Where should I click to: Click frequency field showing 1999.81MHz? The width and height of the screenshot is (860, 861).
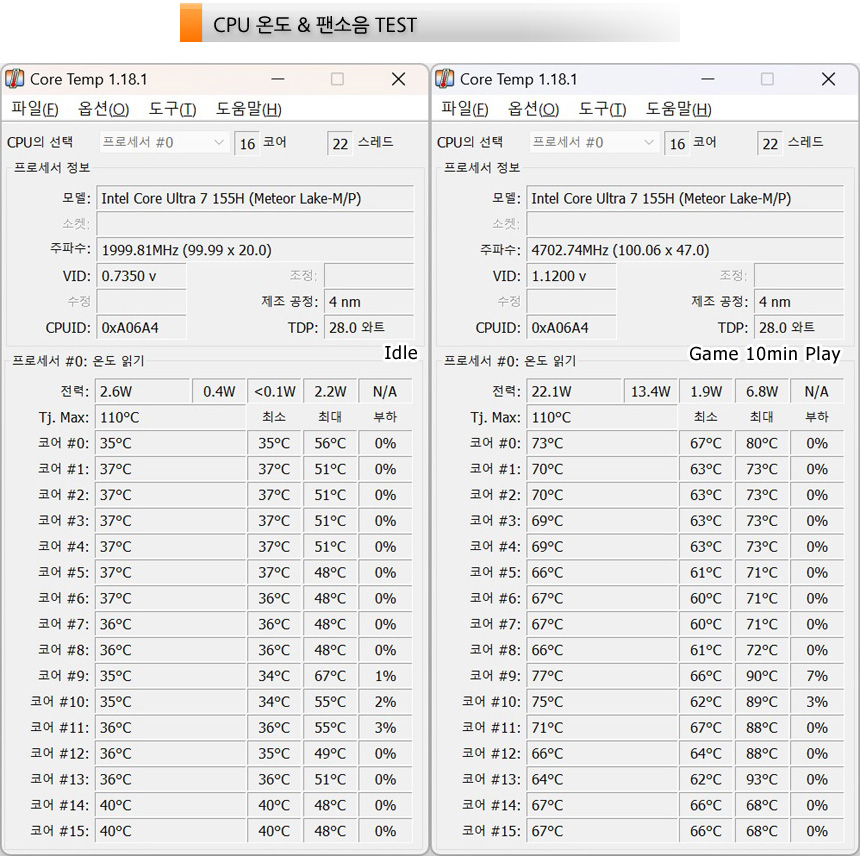255,250
